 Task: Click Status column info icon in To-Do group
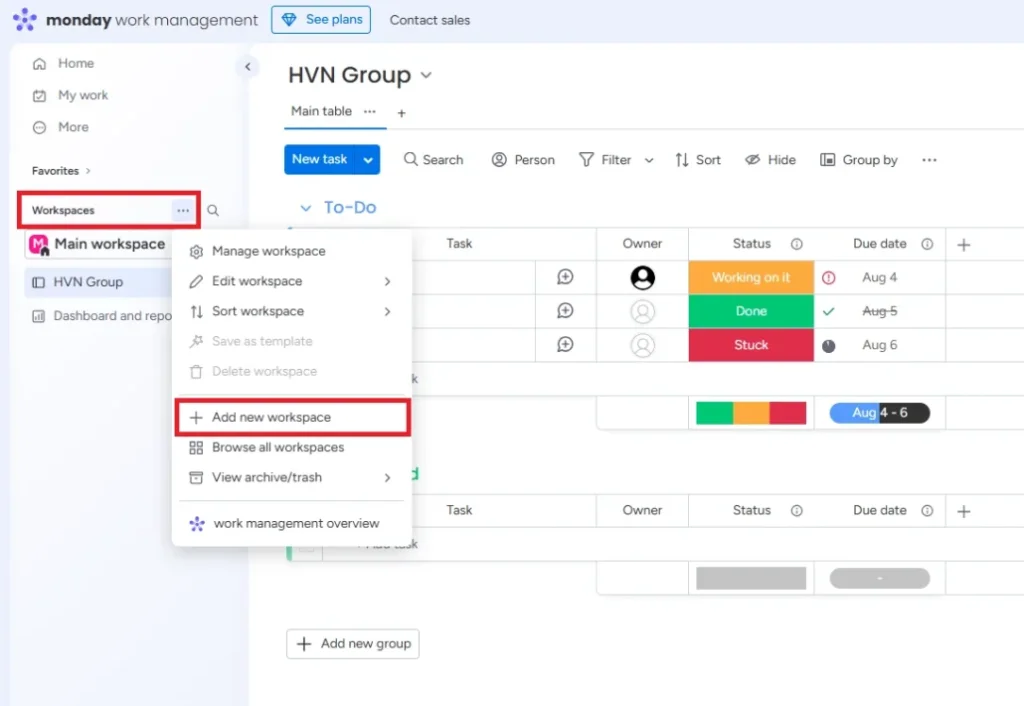point(797,244)
